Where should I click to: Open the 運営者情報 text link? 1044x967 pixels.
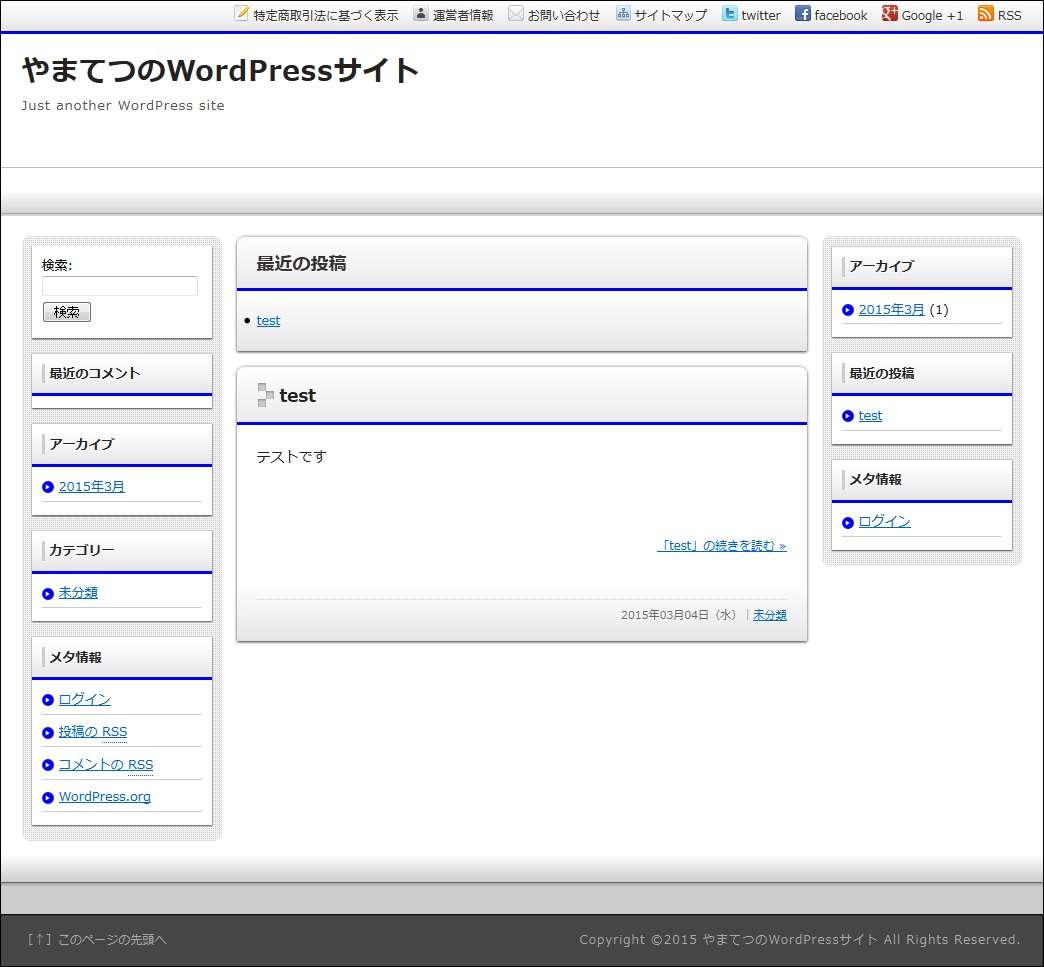463,15
